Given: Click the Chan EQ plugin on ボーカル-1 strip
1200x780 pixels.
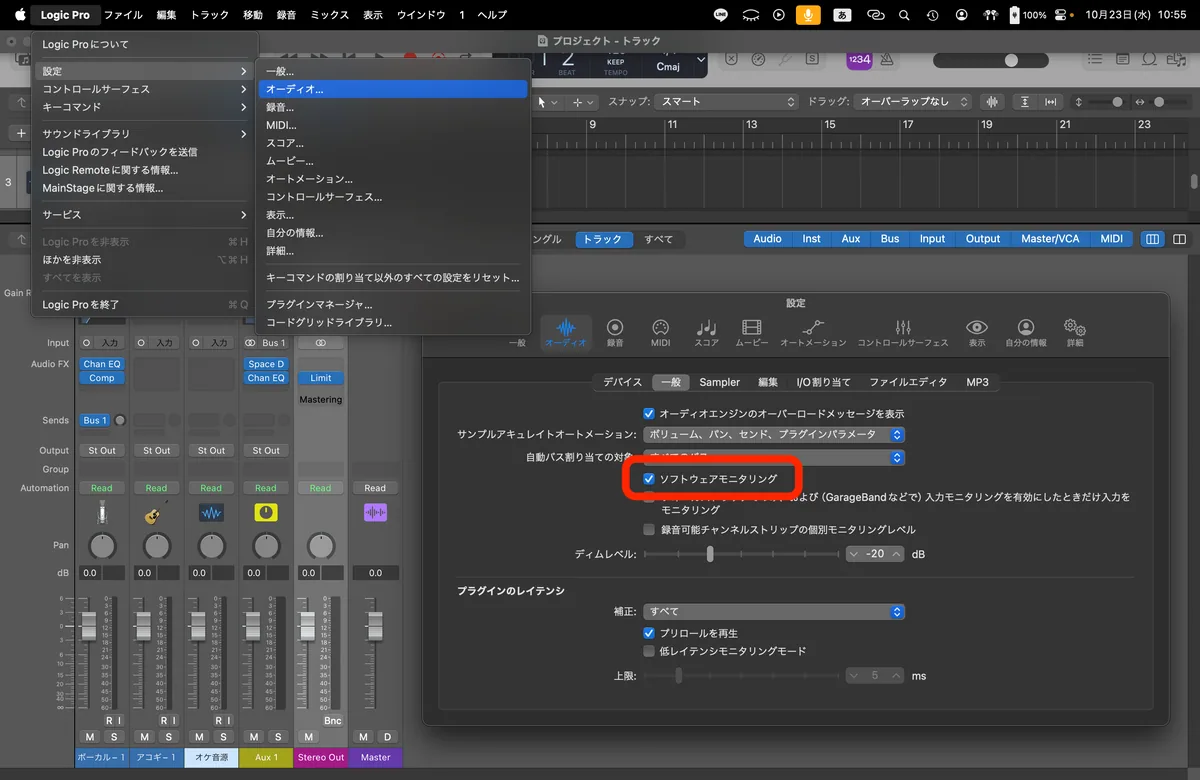Looking at the screenshot, I should [101, 364].
